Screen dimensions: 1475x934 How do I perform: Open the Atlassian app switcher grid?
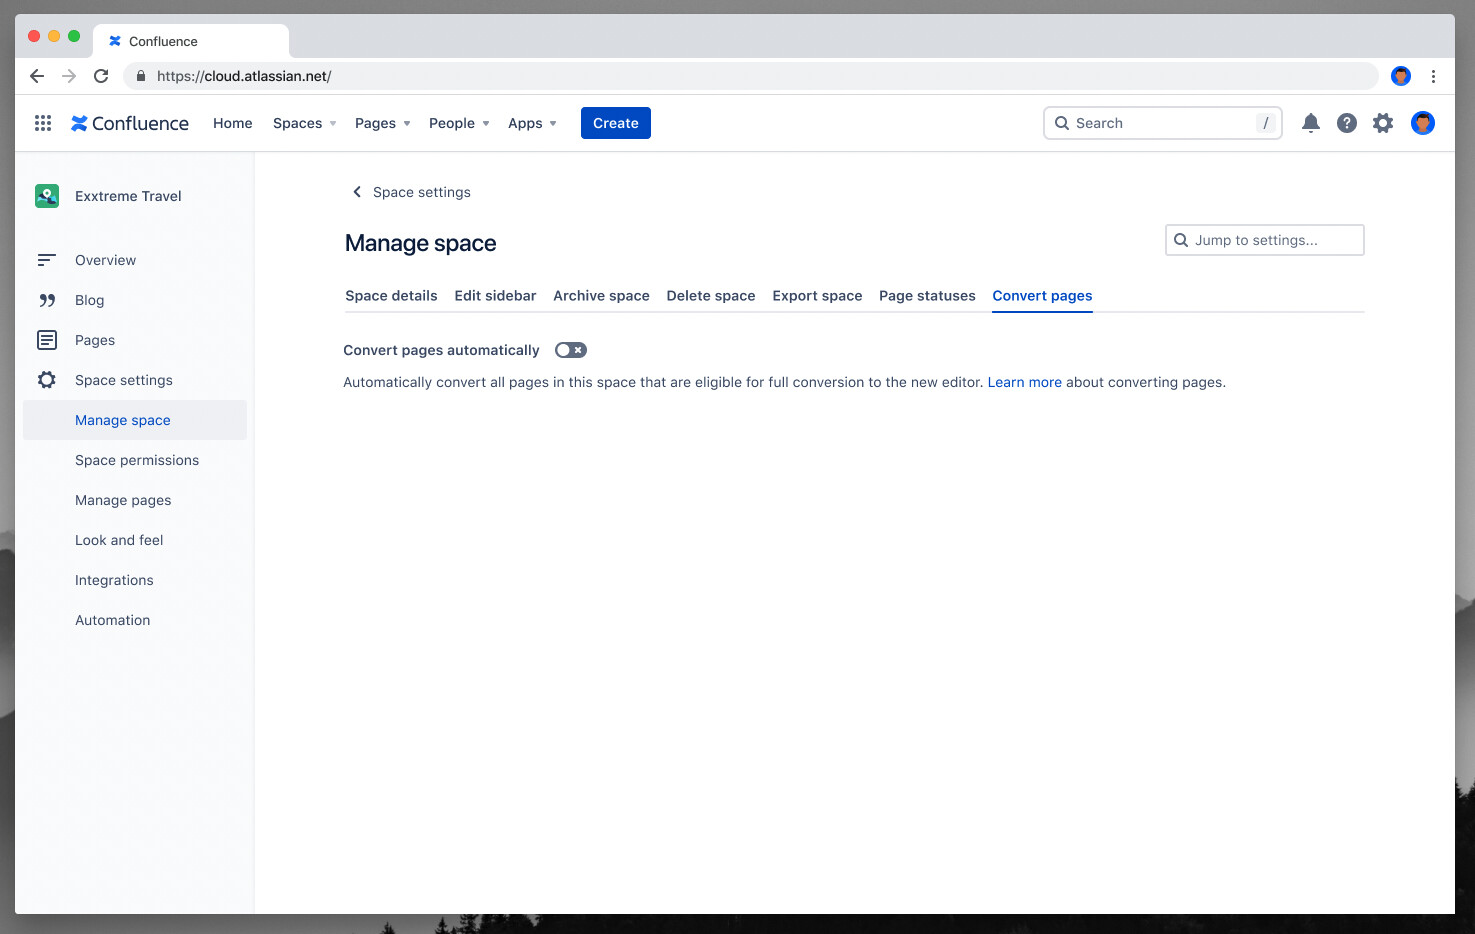42,122
